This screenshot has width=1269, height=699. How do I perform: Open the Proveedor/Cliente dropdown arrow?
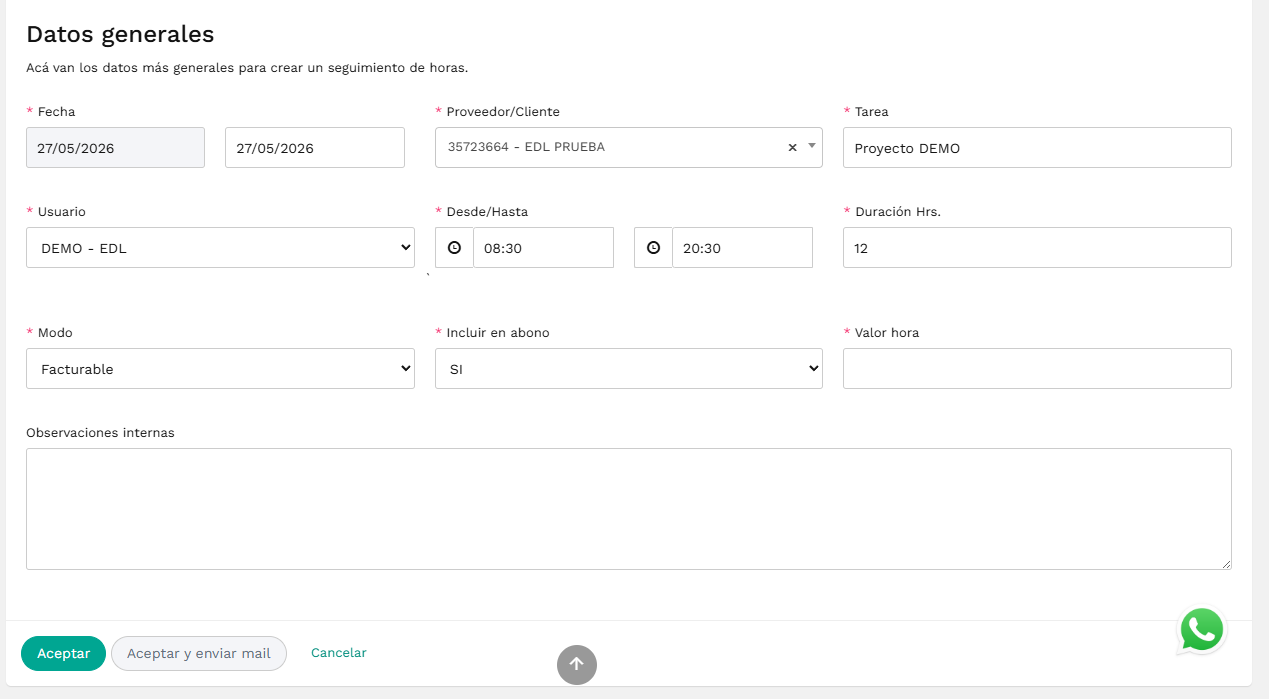click(x=812, y=146)
